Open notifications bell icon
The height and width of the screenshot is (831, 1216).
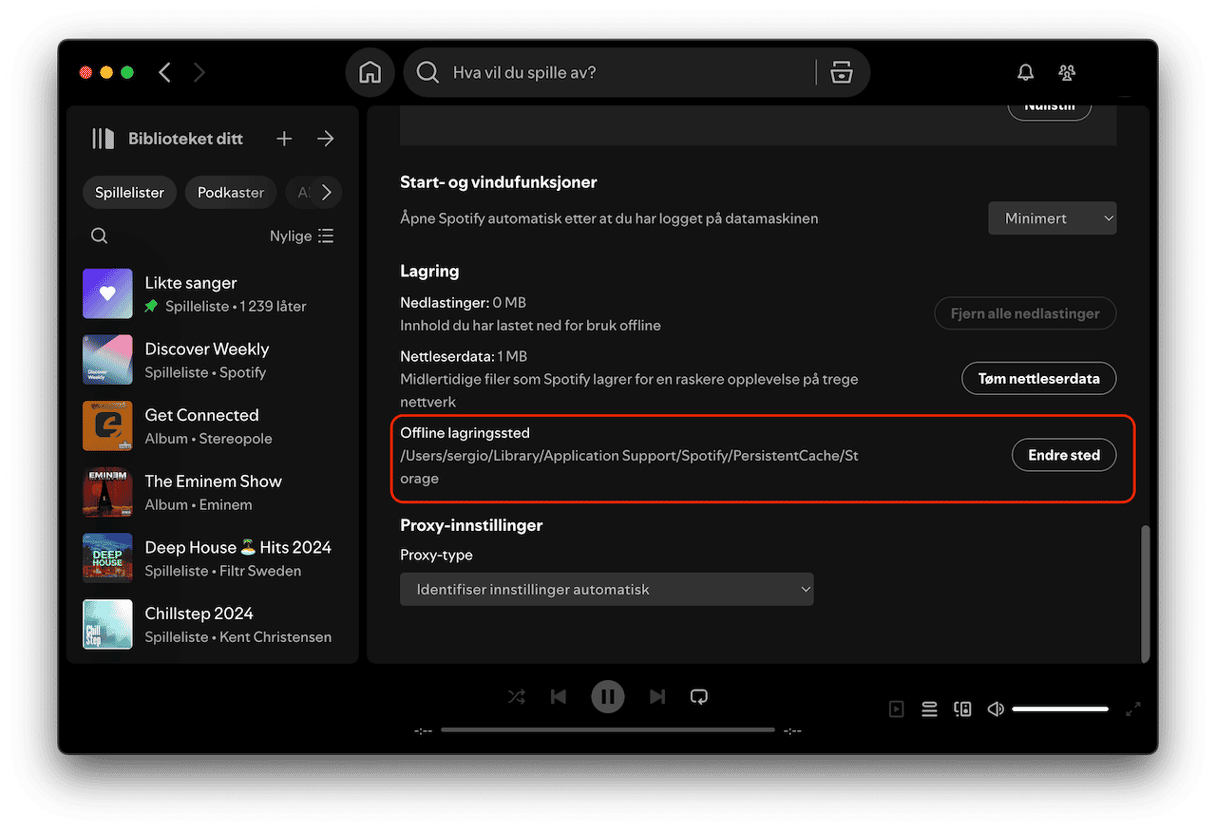(x=1025, y=72)
